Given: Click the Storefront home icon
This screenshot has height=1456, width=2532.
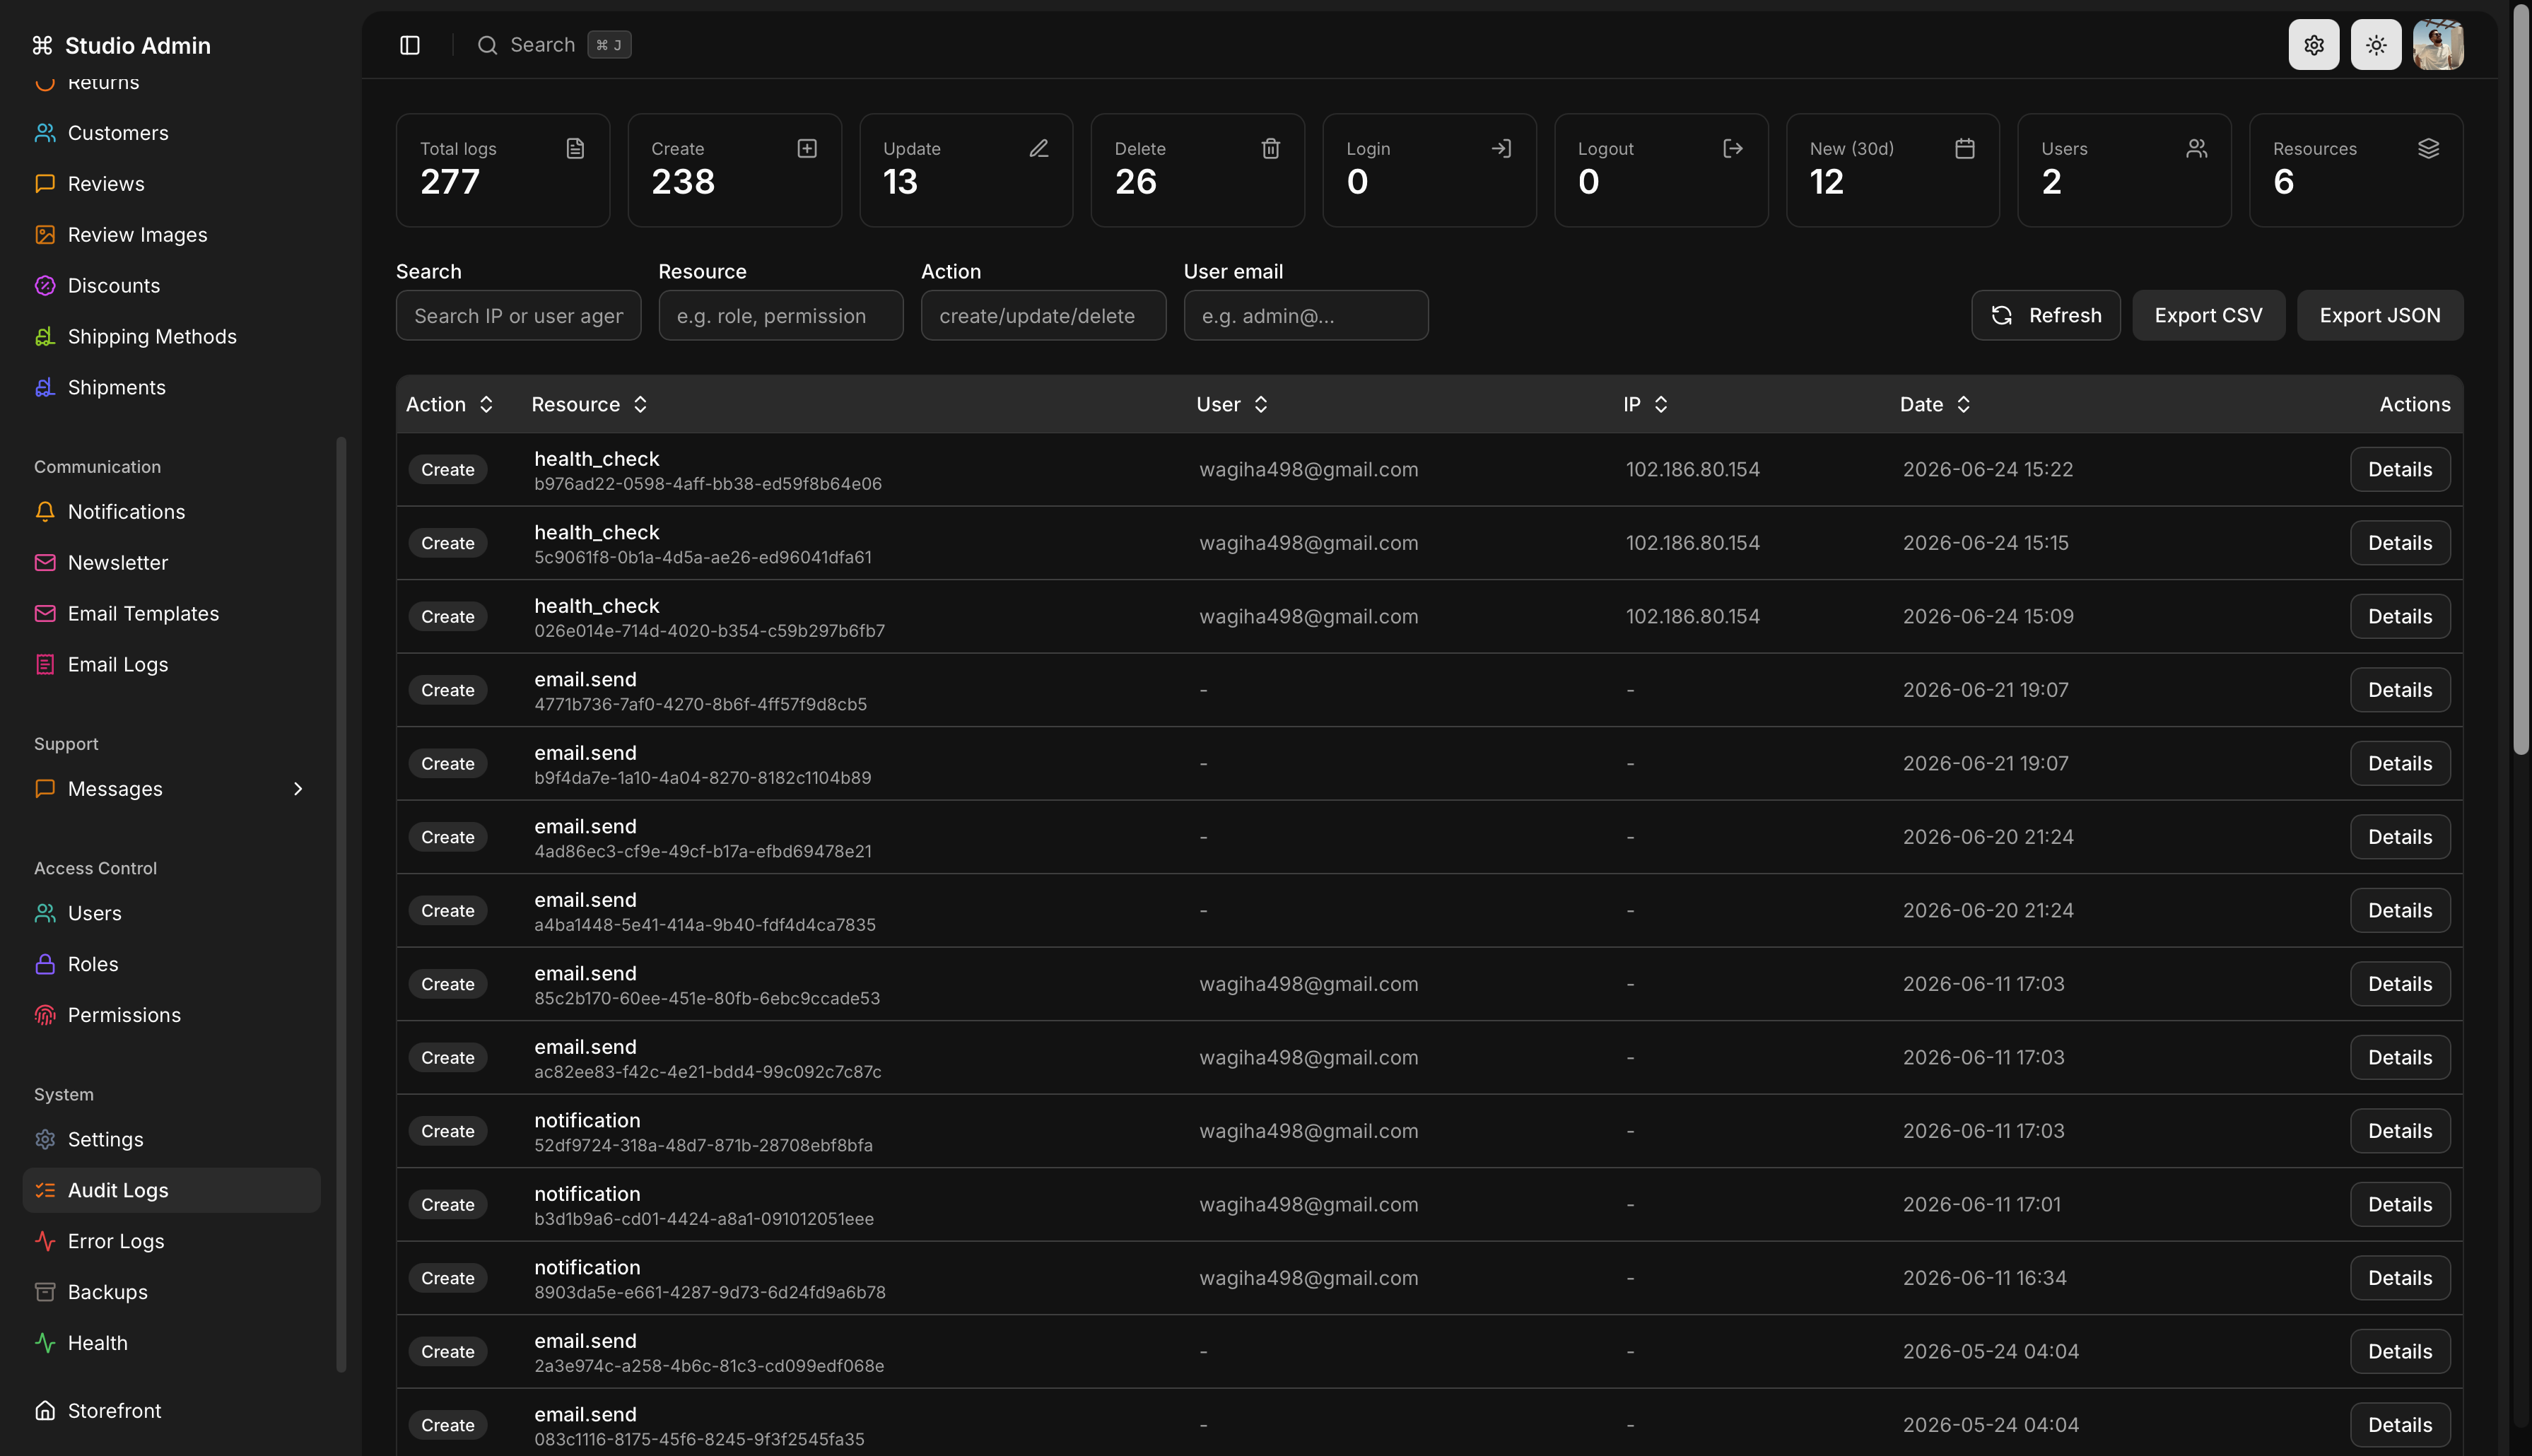Looking at the screenshot, I should coord(45,1411).
